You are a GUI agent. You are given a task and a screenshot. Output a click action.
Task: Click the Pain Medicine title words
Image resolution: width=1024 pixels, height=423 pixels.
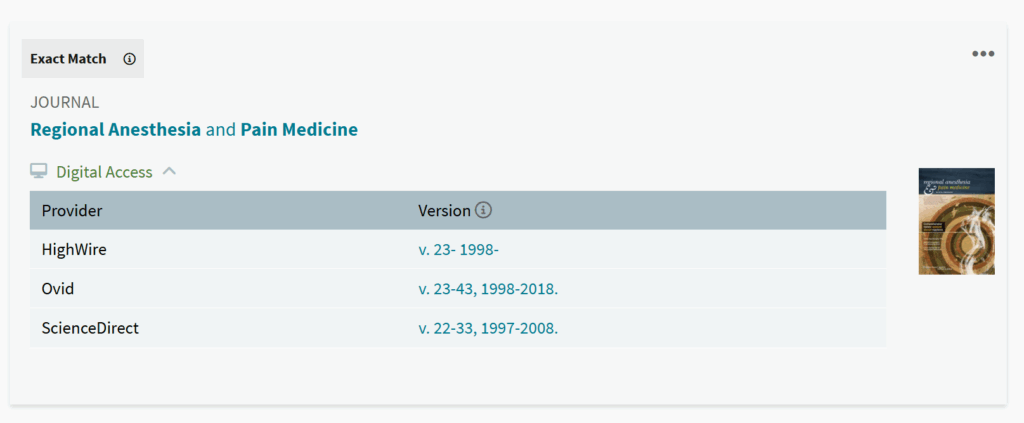tap(299, 130)
